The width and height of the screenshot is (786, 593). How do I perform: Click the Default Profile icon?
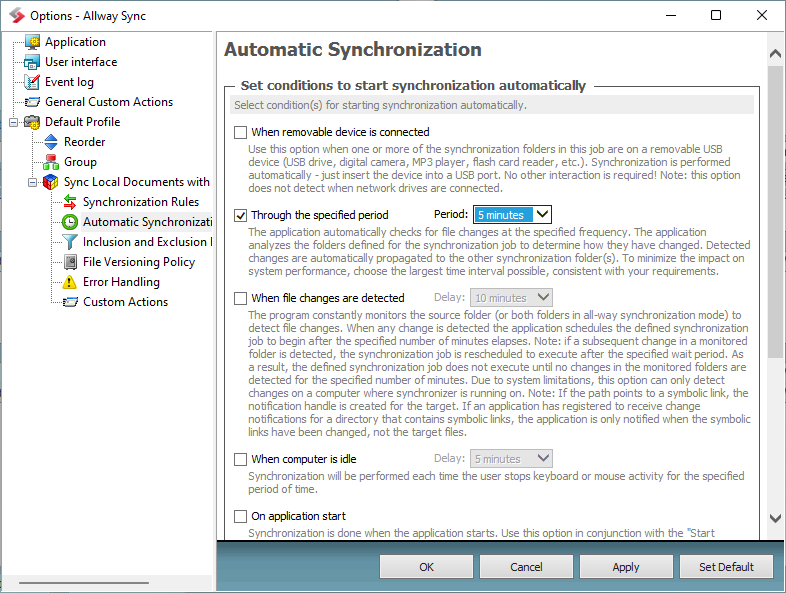click(32, 122)
